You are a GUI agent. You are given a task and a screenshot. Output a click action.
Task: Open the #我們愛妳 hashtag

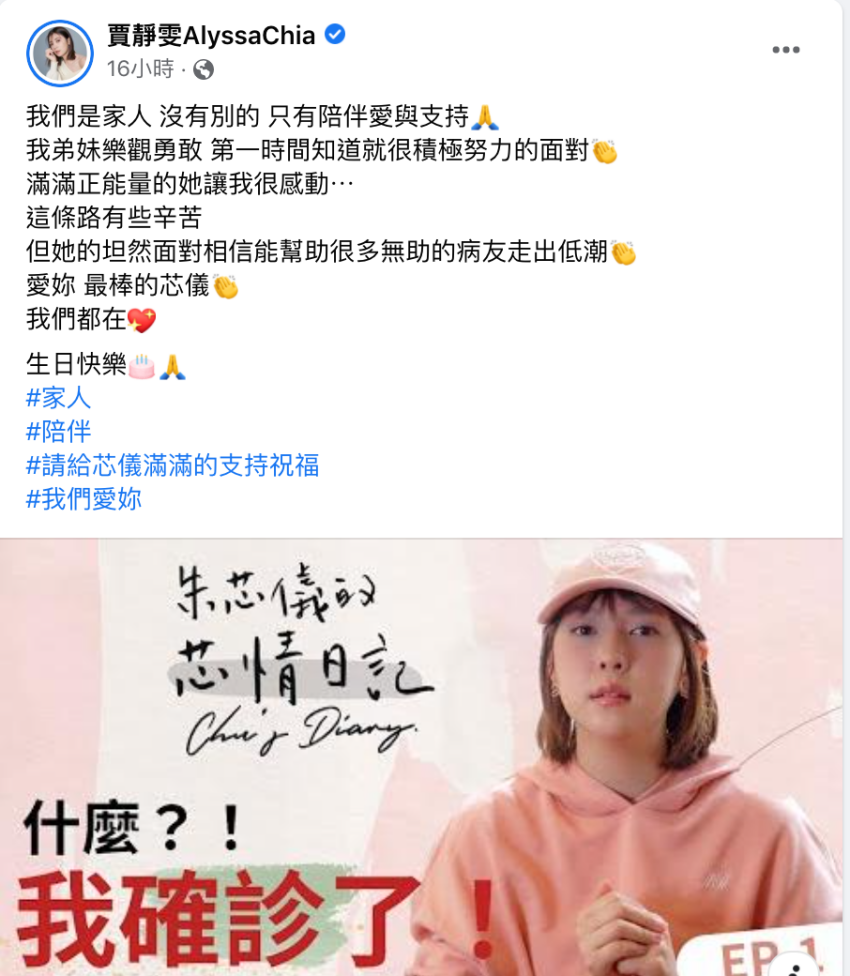coord(84,499)
